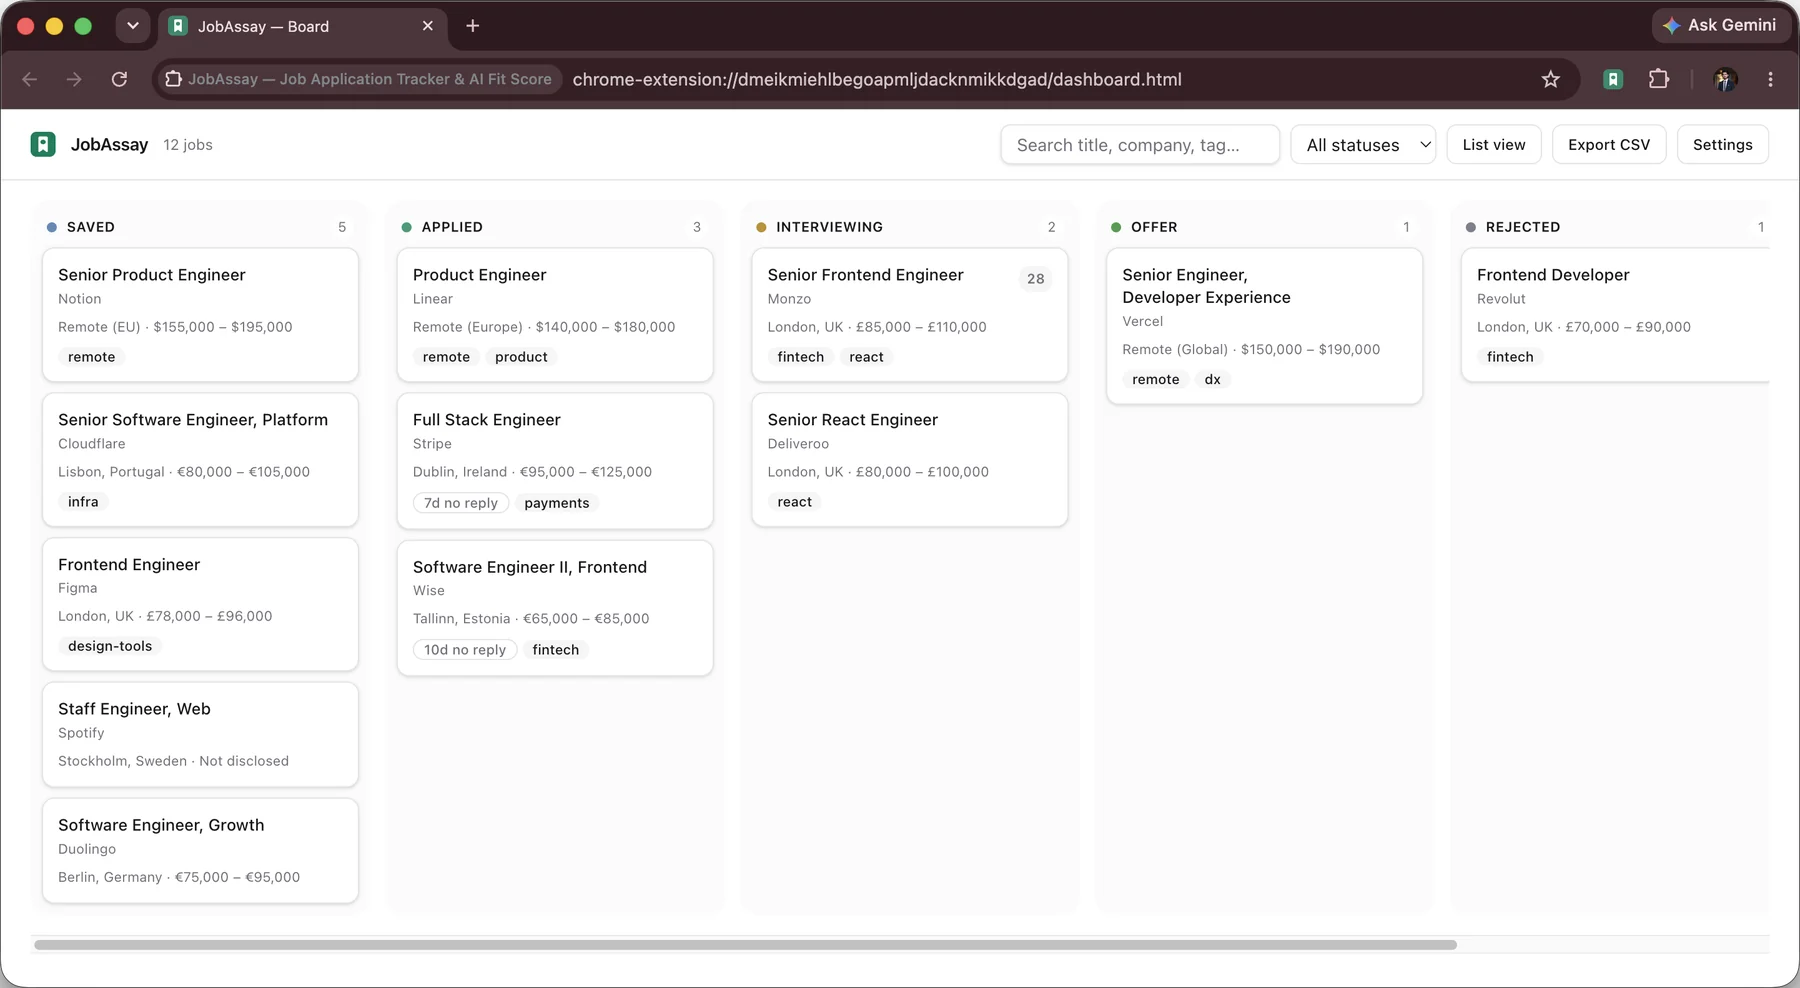Click the 7d no reply badge on Stripe card
This screenshot has width=1800, height=988.
click(461, 503)
